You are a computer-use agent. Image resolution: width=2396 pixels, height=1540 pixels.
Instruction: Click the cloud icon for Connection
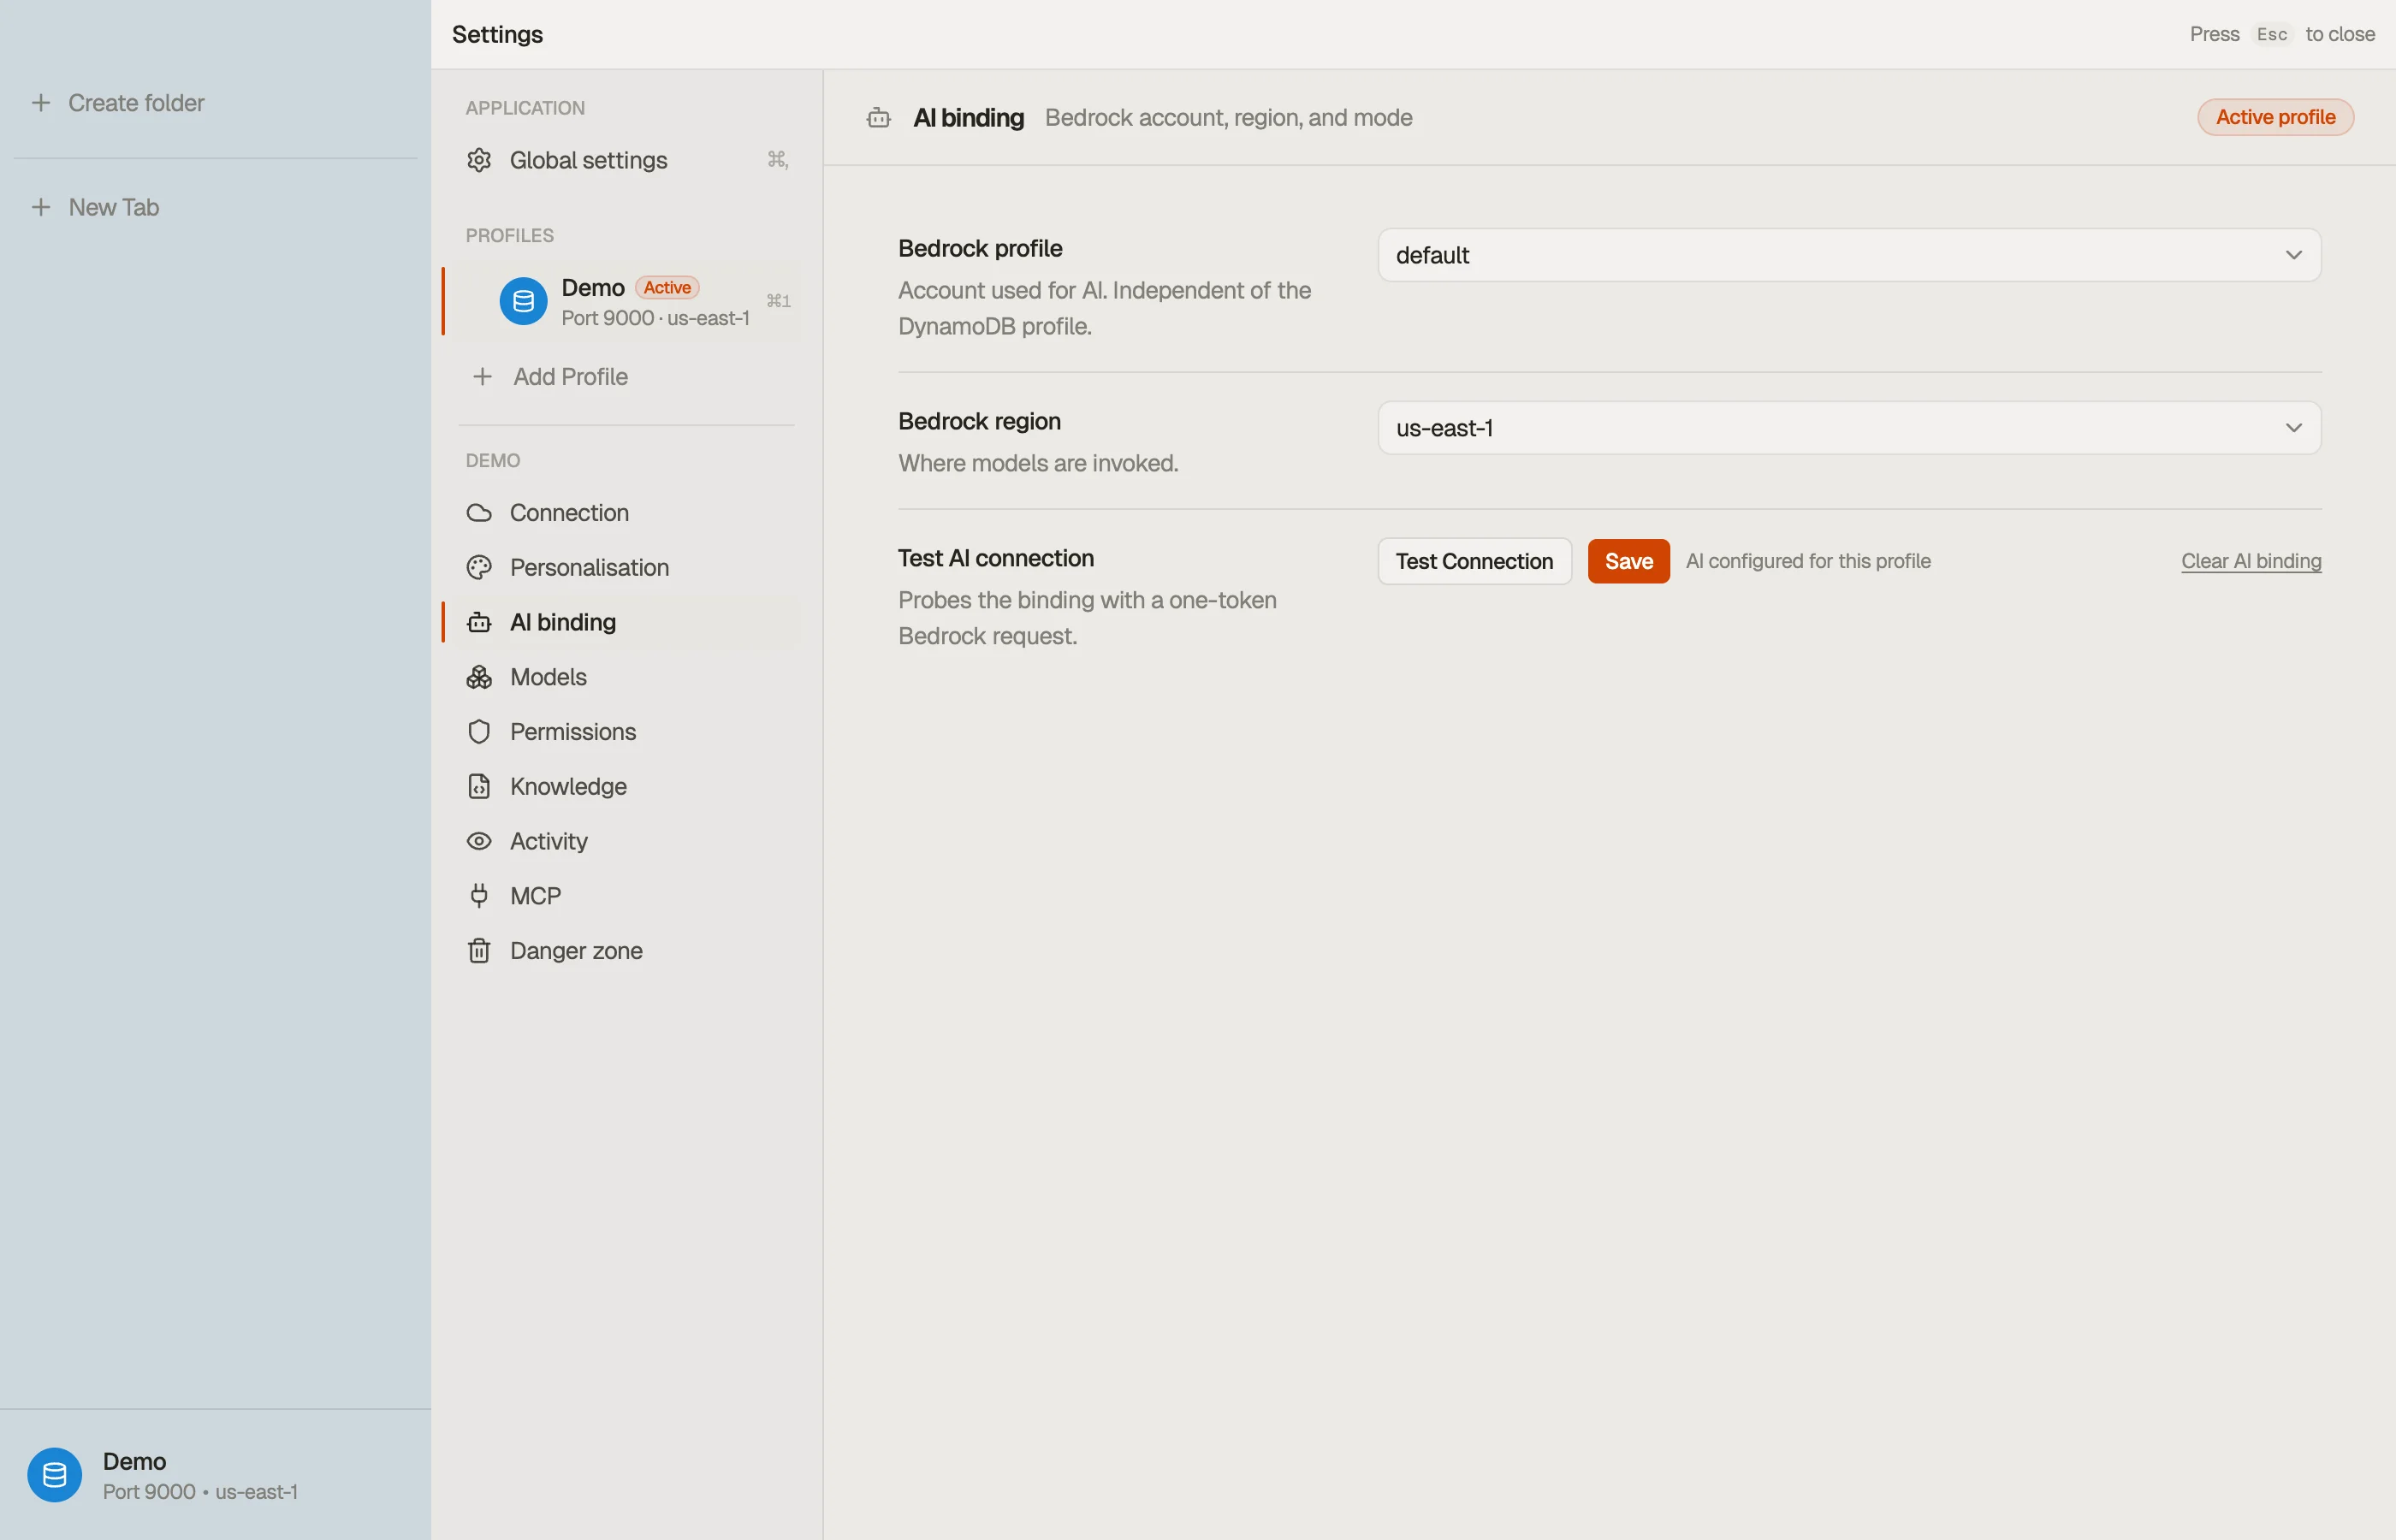479,513
